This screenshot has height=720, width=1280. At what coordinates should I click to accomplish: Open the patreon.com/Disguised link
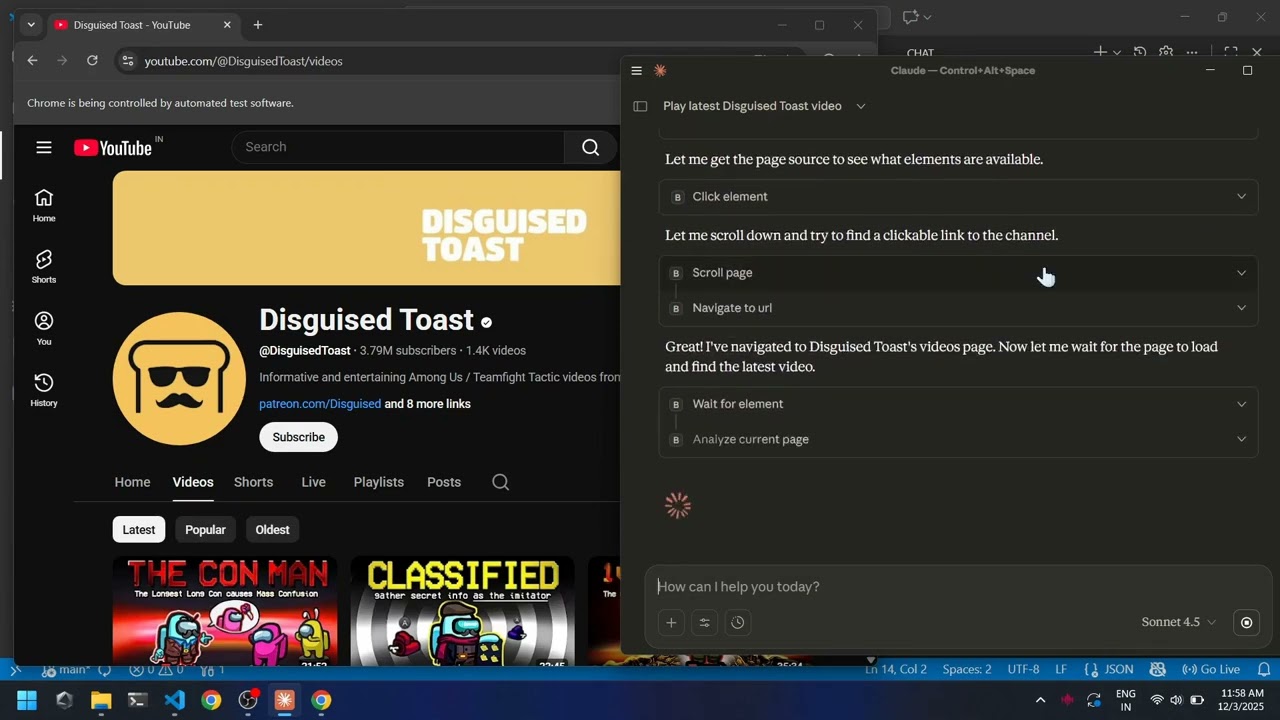pos(320,404)
